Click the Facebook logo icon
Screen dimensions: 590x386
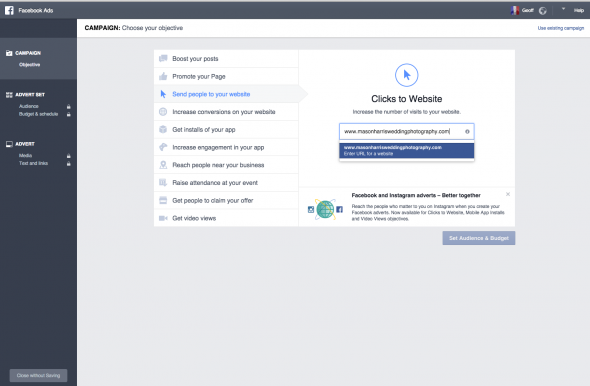pos(9,10)
